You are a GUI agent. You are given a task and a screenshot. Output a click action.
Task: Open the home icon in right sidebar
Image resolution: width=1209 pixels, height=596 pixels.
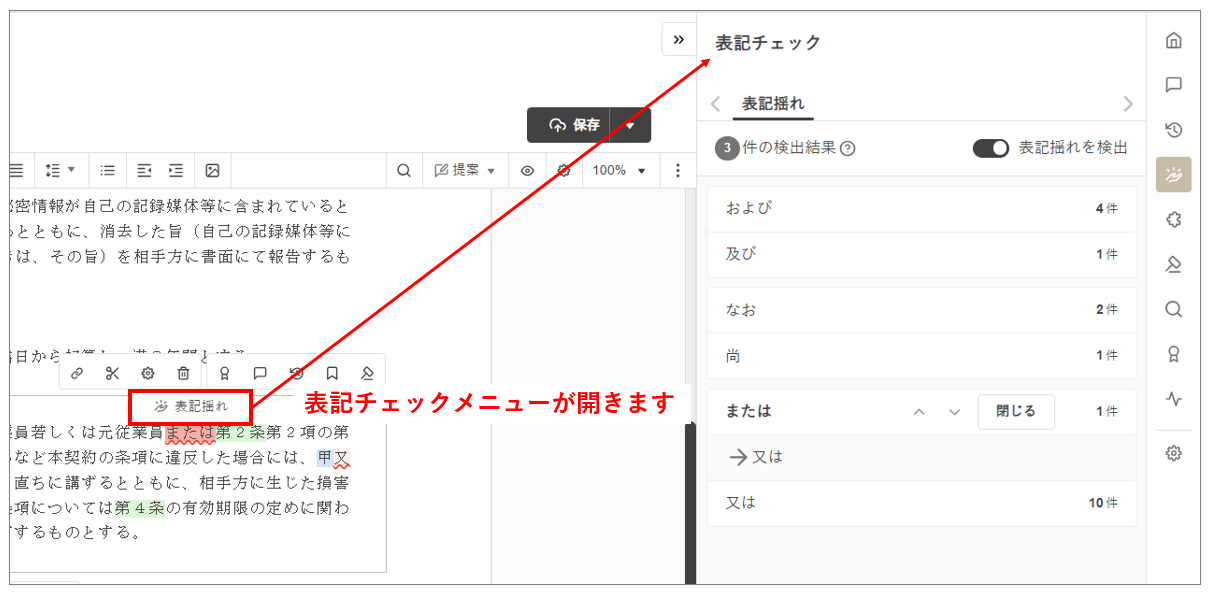[x=1174, y=40]
